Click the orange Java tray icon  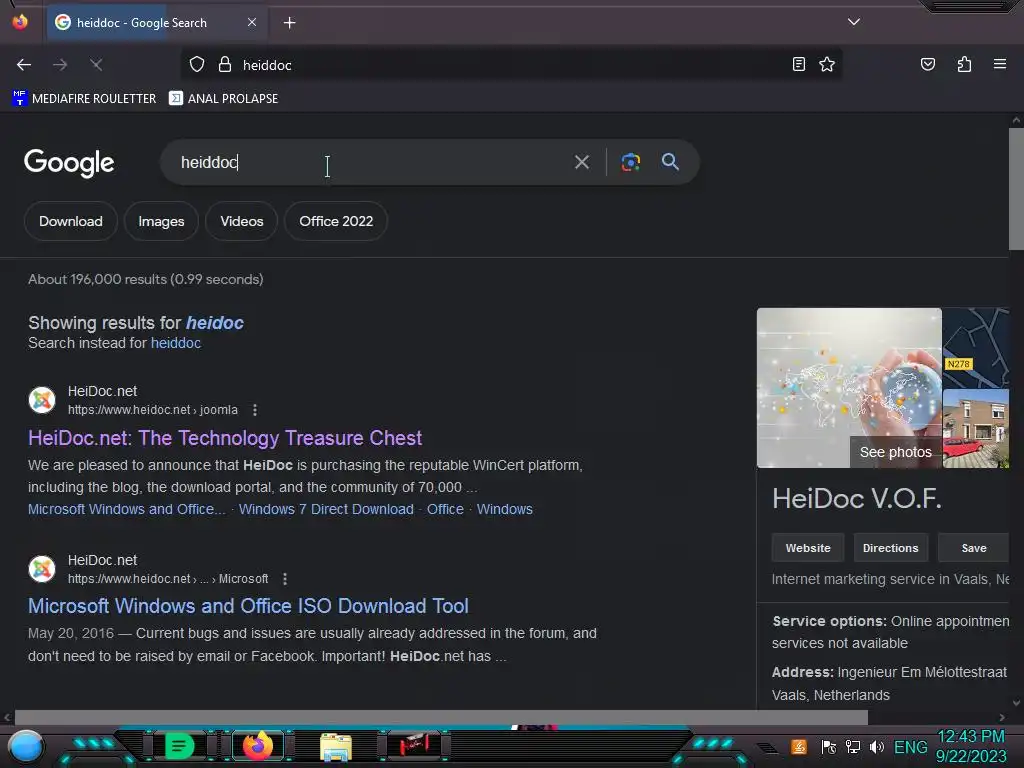[x=799, y=746]
